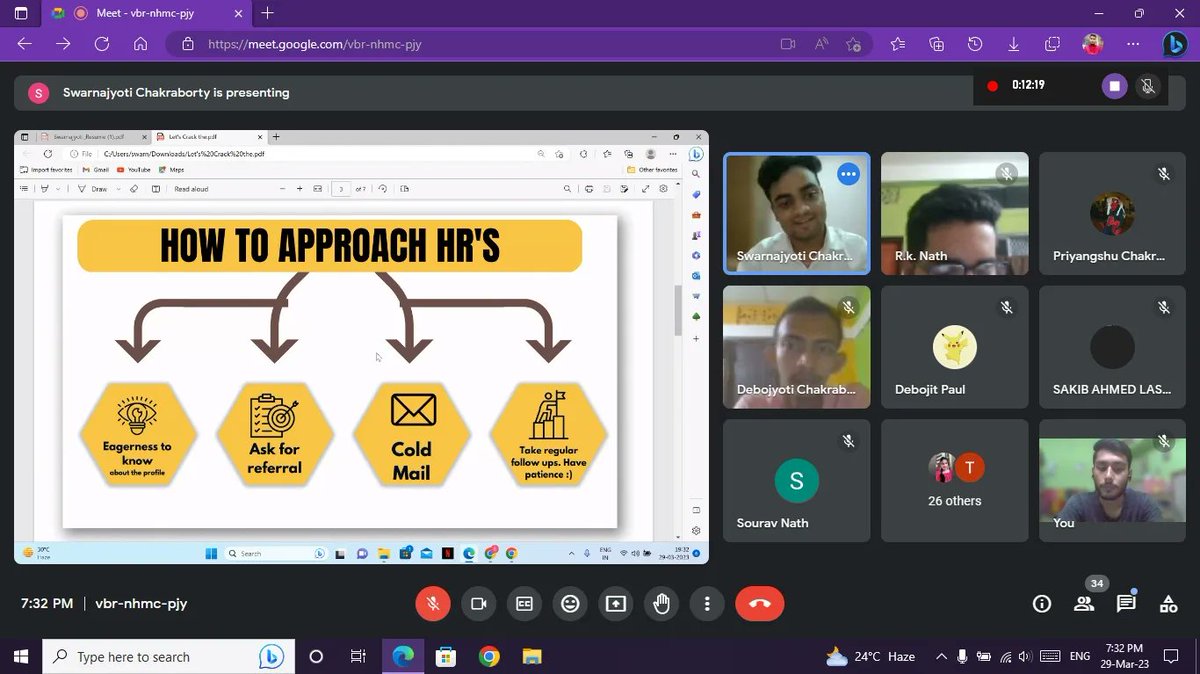Go forward in Edge browser

click(x=63, y=44)
